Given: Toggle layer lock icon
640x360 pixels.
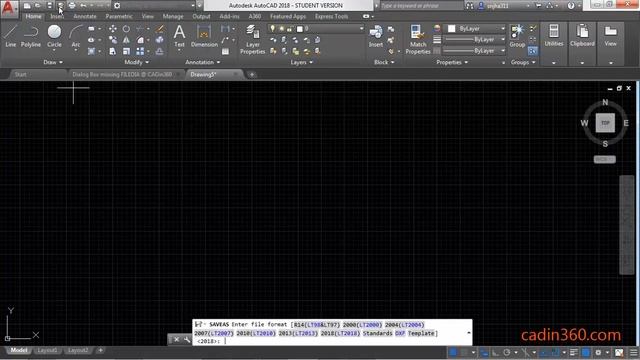Looking at the screenshot, I should pyautogui.click(x=289, y=29).
